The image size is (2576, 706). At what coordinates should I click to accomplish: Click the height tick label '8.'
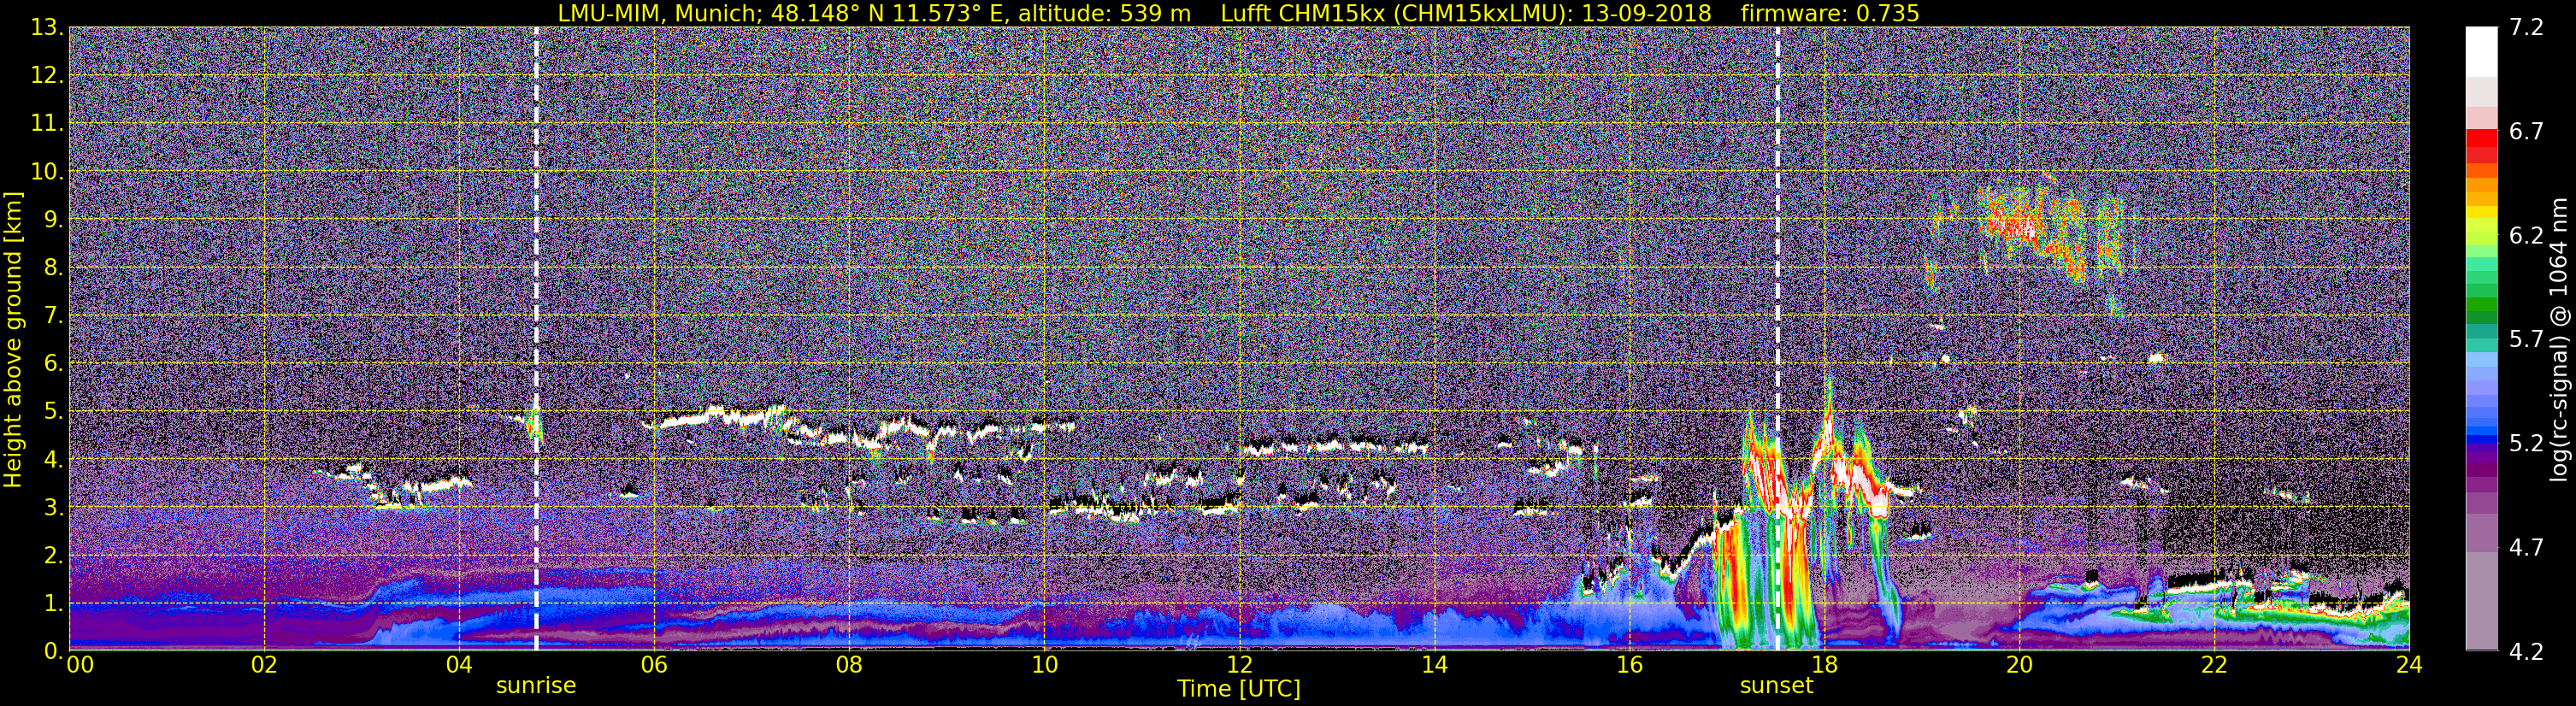coord(53,267)
